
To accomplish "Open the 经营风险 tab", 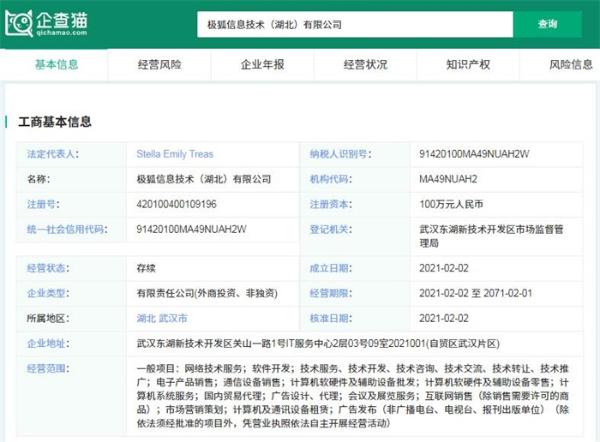I will pyautogui.click(x=160, y=65).
